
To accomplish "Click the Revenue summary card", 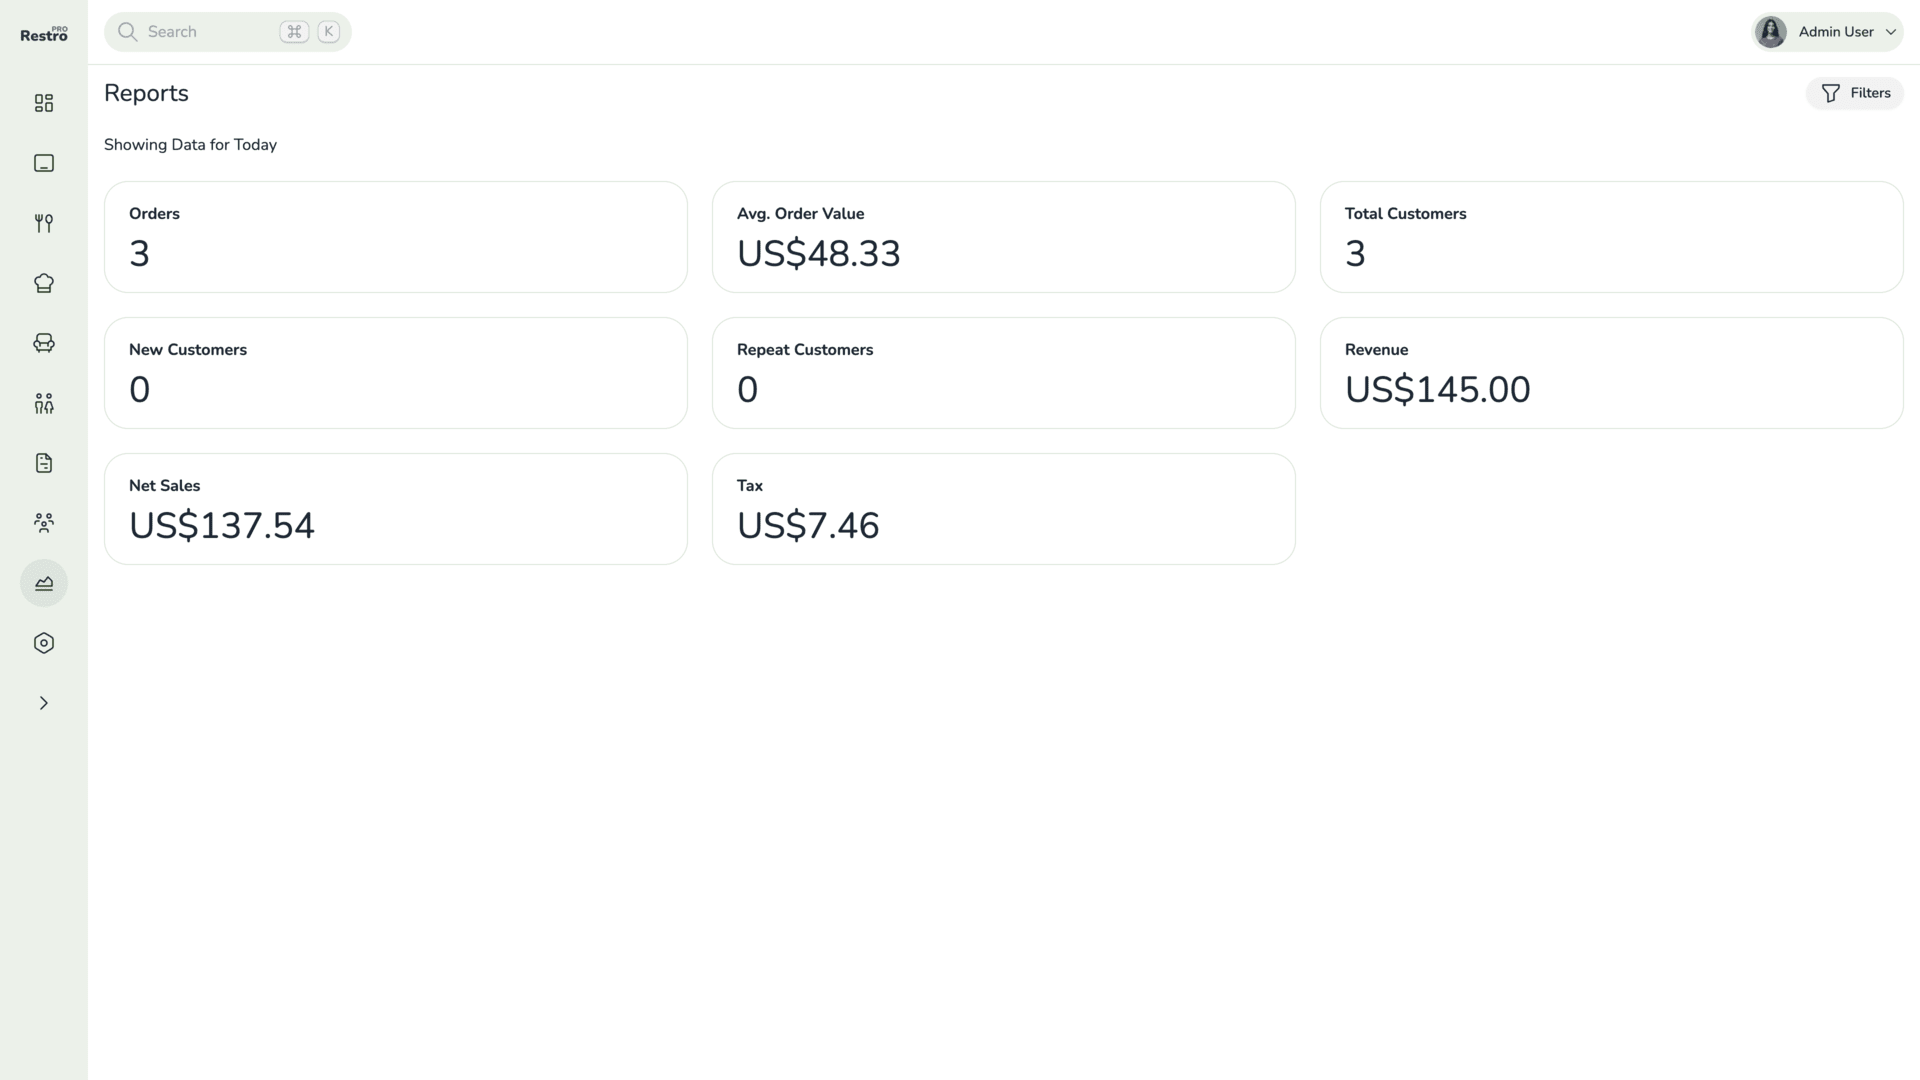I will (1611, 373).
